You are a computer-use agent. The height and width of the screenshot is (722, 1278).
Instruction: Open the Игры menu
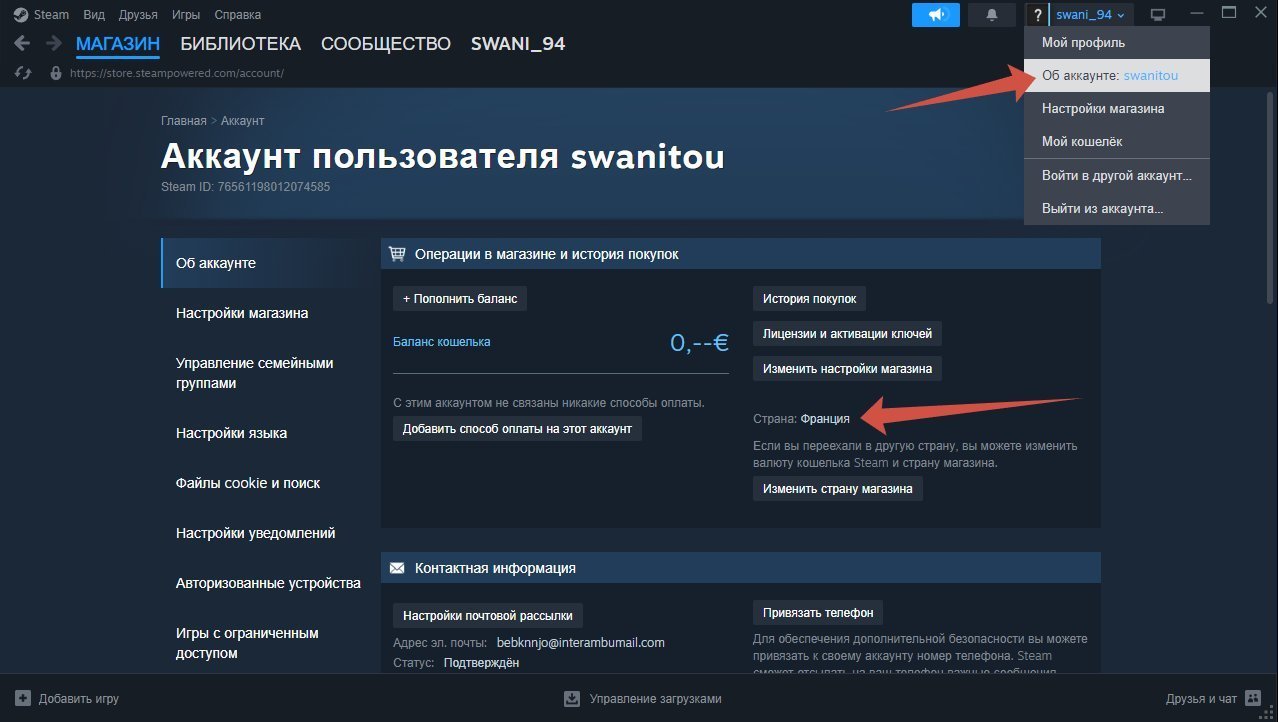[x=185, y=15]
